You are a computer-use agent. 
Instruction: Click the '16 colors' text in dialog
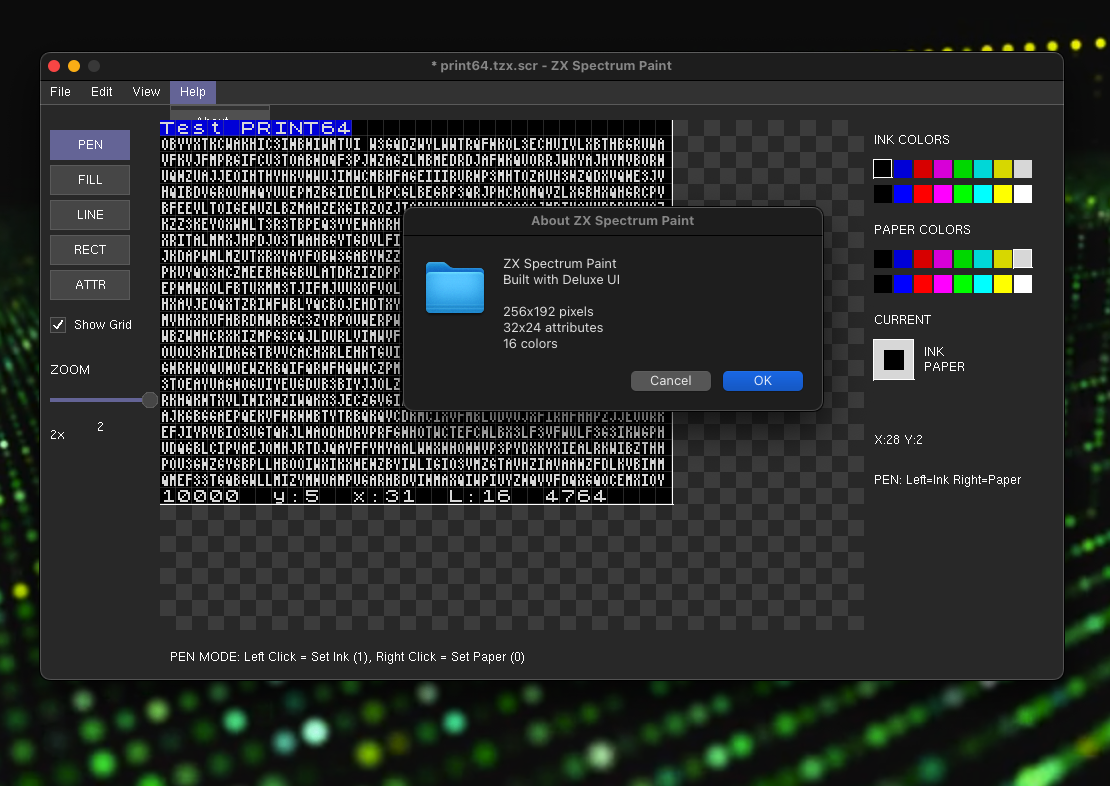(x=530, y=344)
